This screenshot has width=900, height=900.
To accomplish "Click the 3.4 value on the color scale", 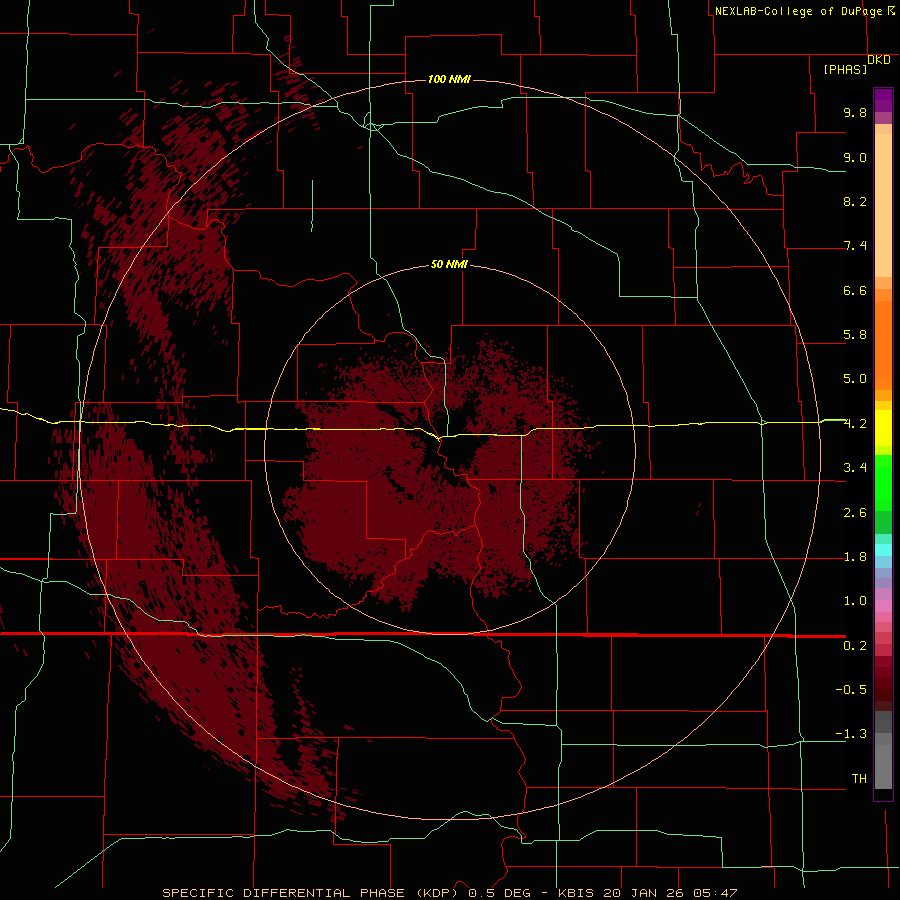I will (855, 468).
